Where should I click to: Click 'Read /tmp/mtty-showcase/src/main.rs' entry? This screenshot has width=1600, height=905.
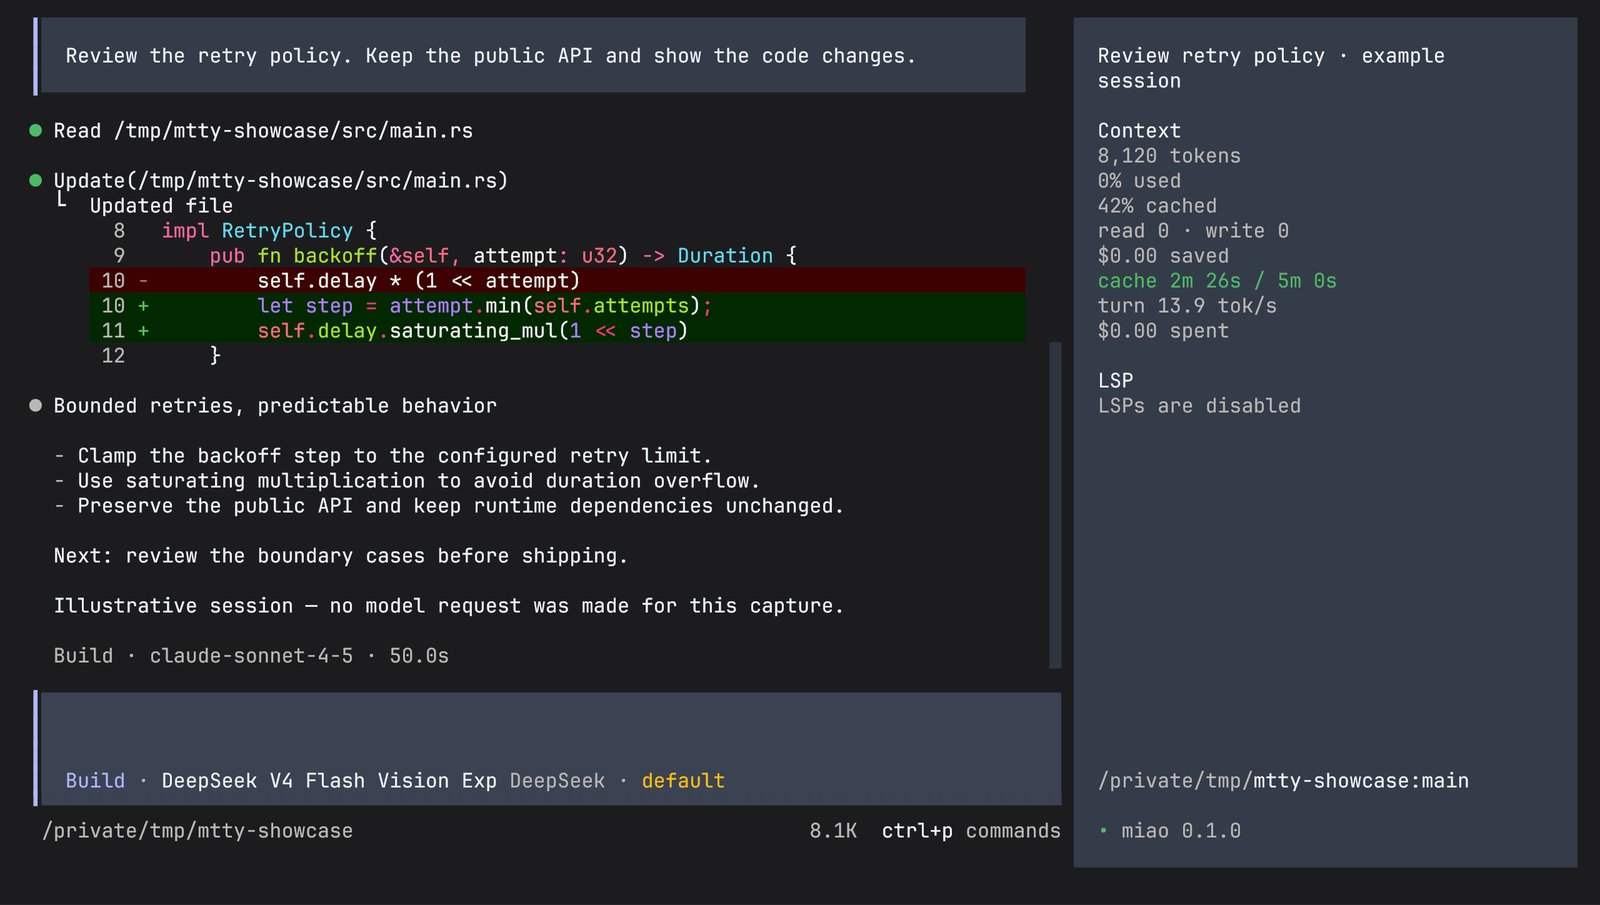[x=263, y=131]
